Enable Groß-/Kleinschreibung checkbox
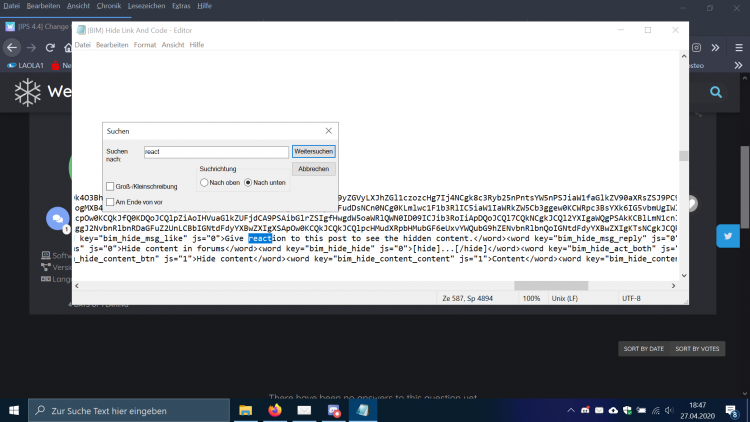 tap(110, 186)
